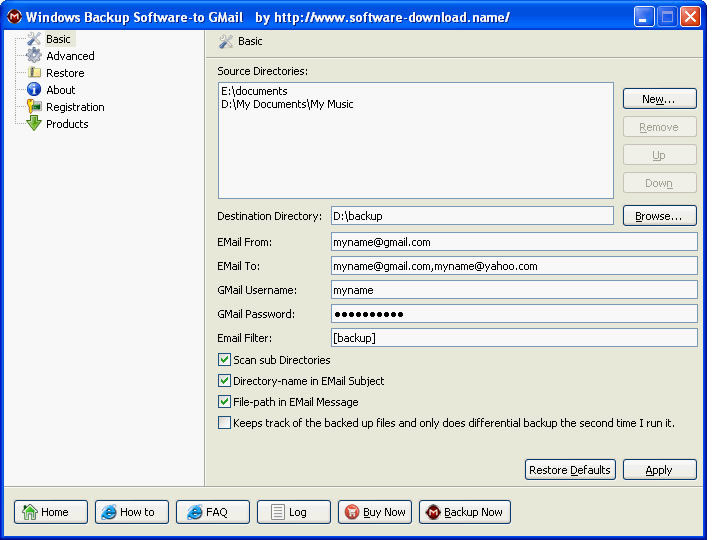View the Log
The height and width of the screenshot is (540, 720).
(x=294, y=512)
